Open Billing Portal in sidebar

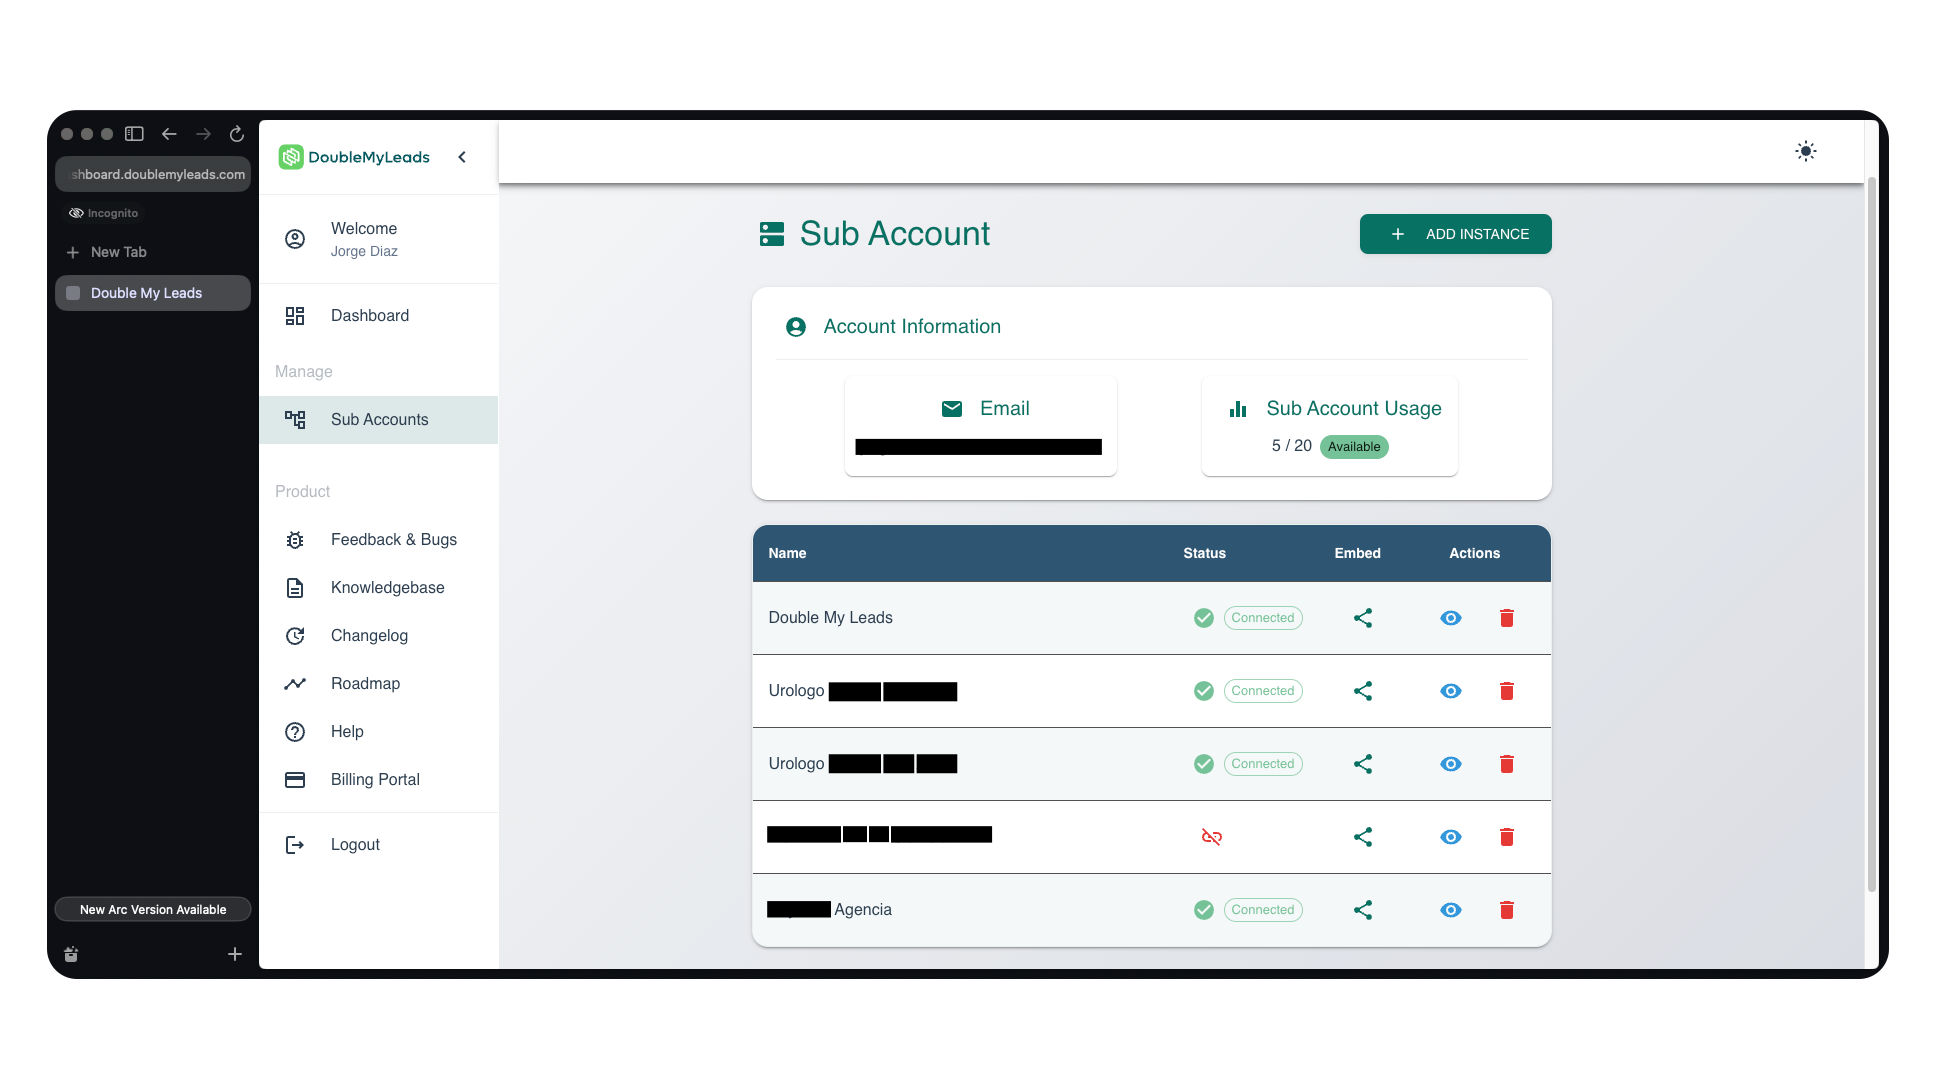pos(375,780)
